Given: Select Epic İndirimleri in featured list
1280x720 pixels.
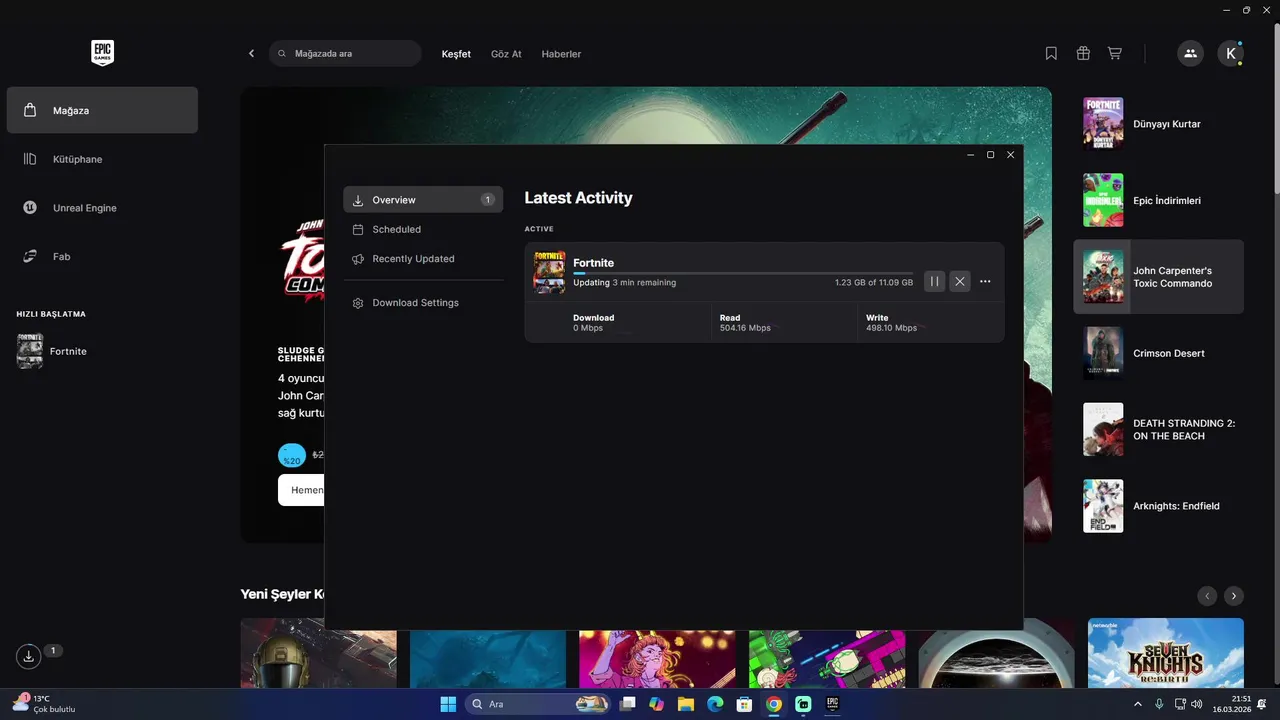Looking at the screenshot, I should click(1159, 201).
